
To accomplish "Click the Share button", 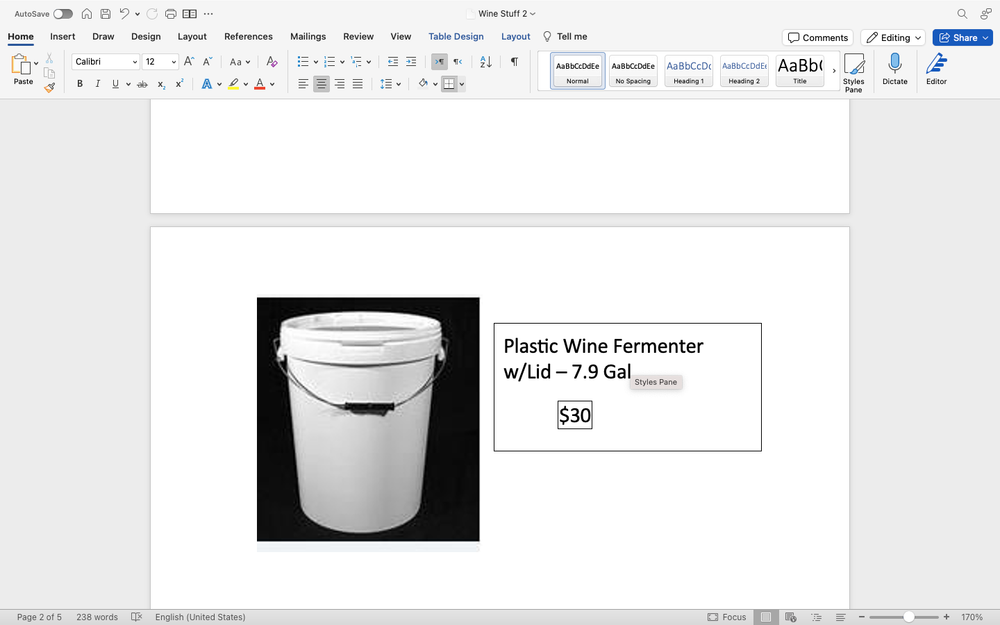I will 964,38.
